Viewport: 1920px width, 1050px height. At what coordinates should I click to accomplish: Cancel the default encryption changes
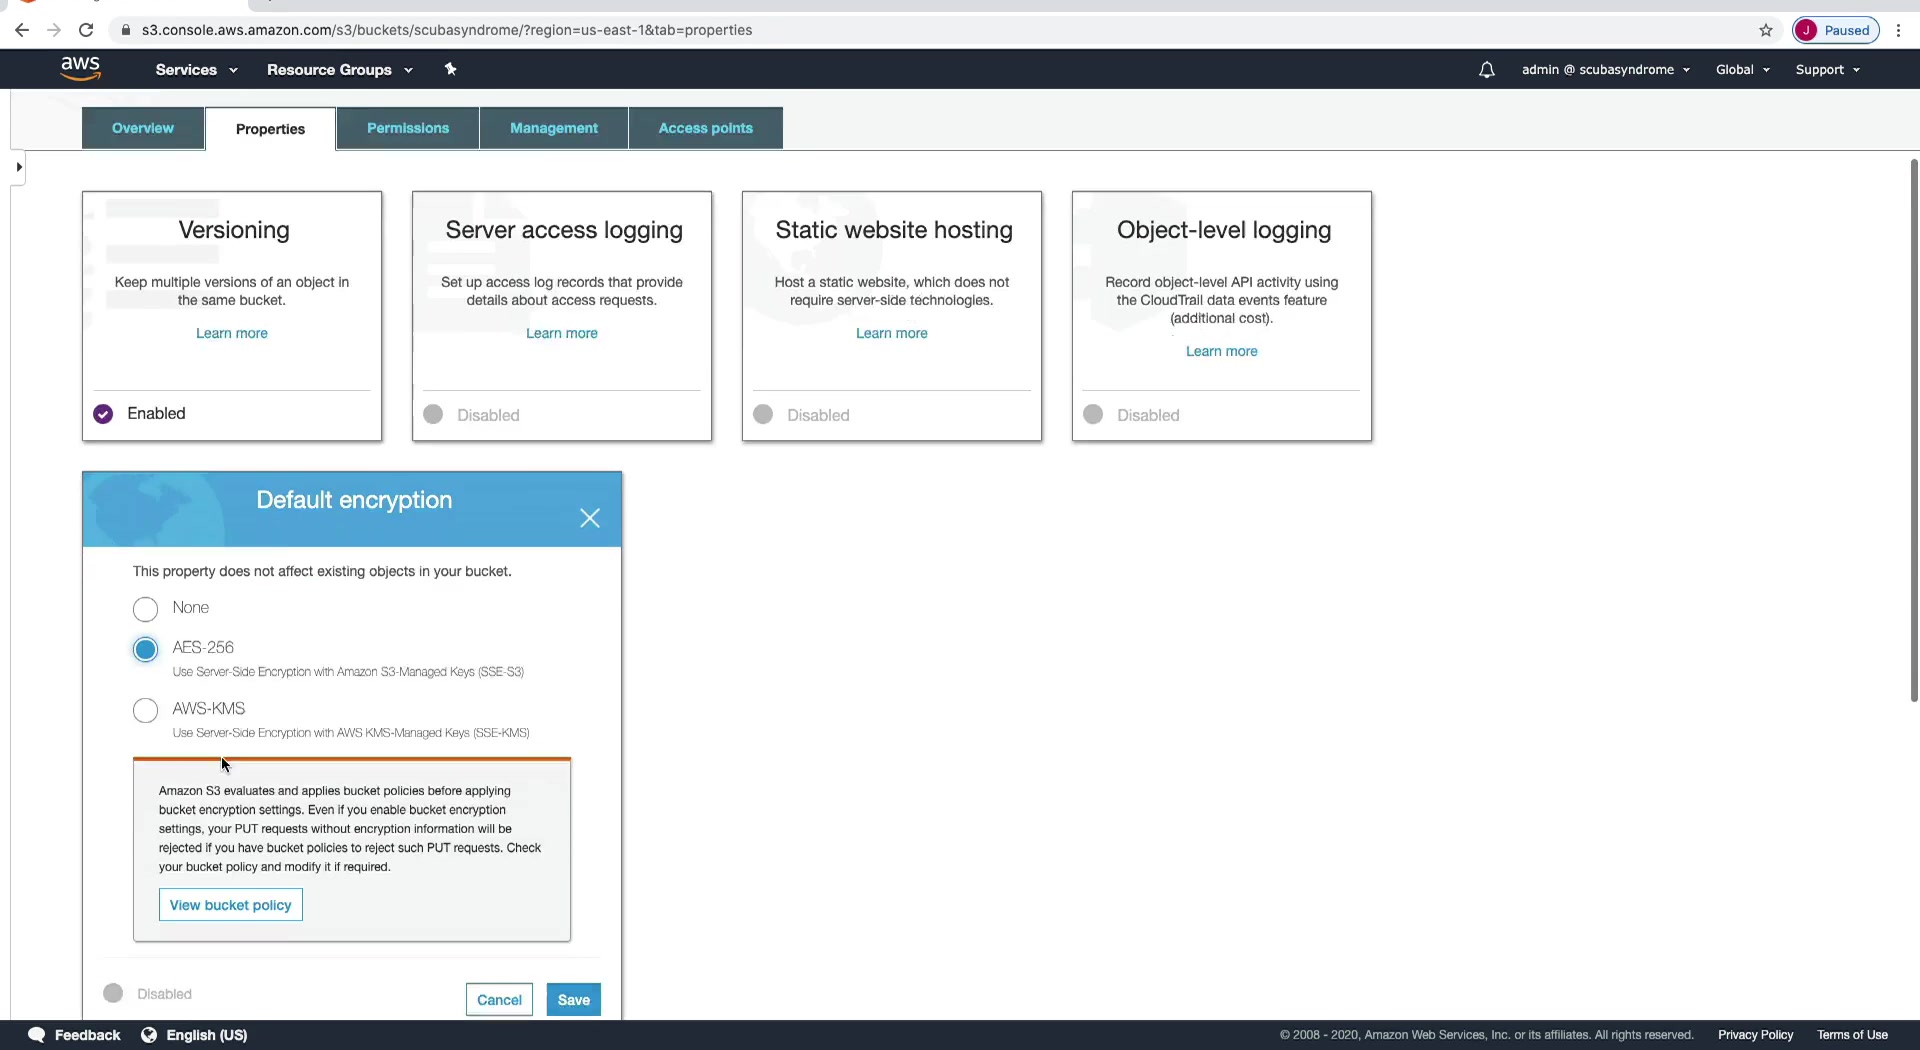click(x=499, y=1000)
